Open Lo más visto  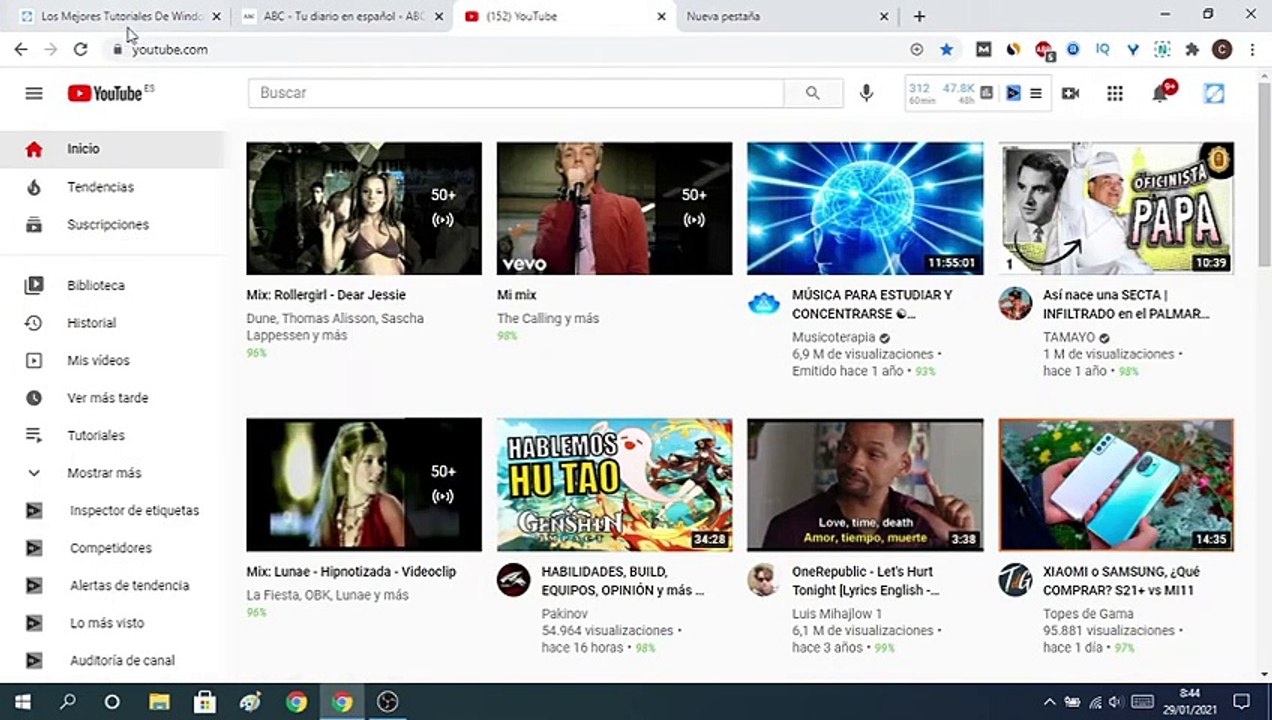(113, 623)
